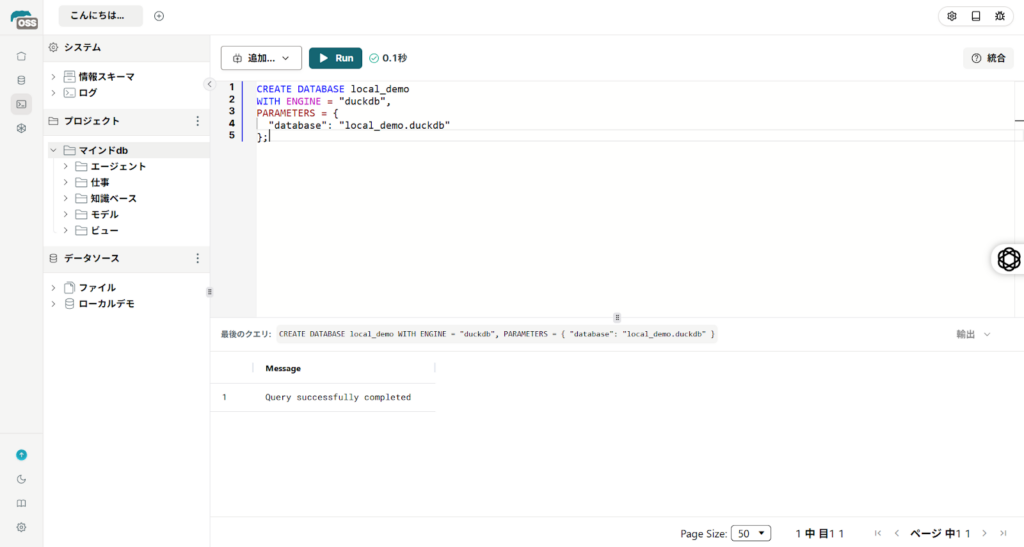
Task: Select the ローカルデモ data source
Action: pos(106,303)
